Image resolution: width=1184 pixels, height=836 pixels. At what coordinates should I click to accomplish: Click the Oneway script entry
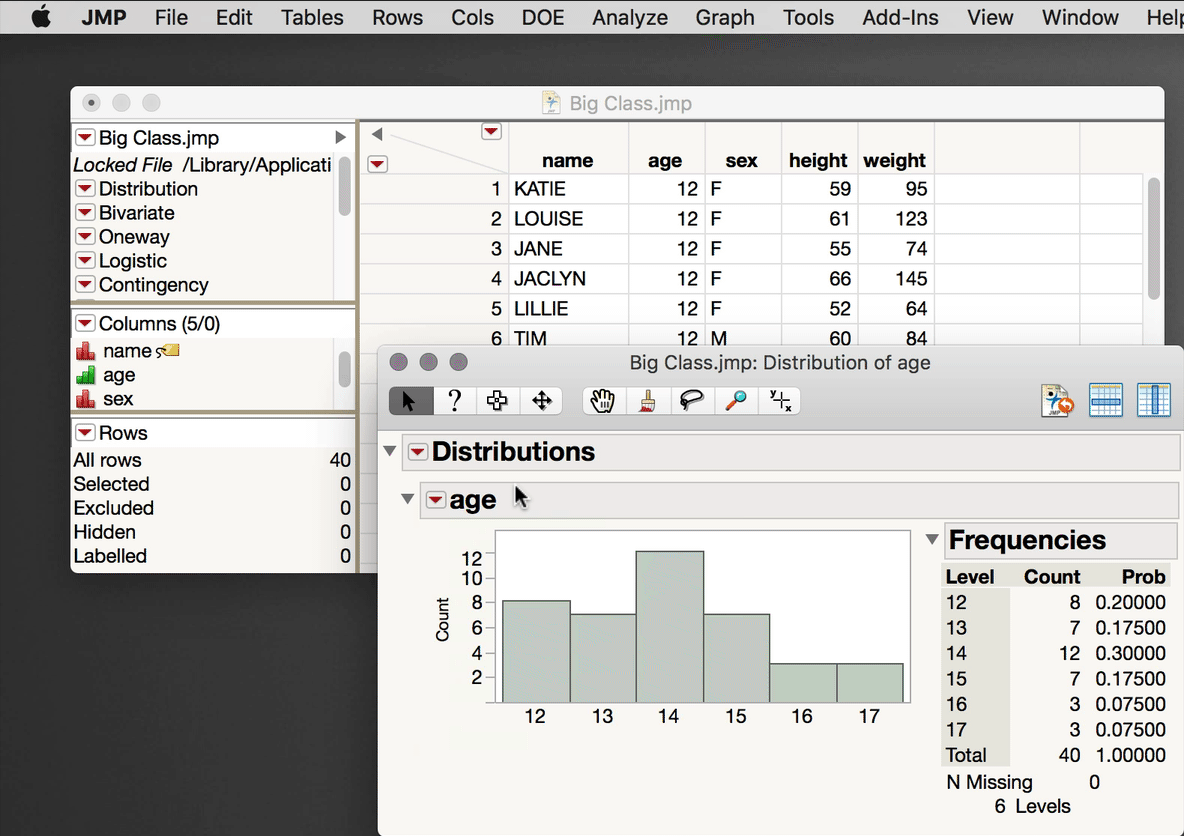tap(132, 237)
